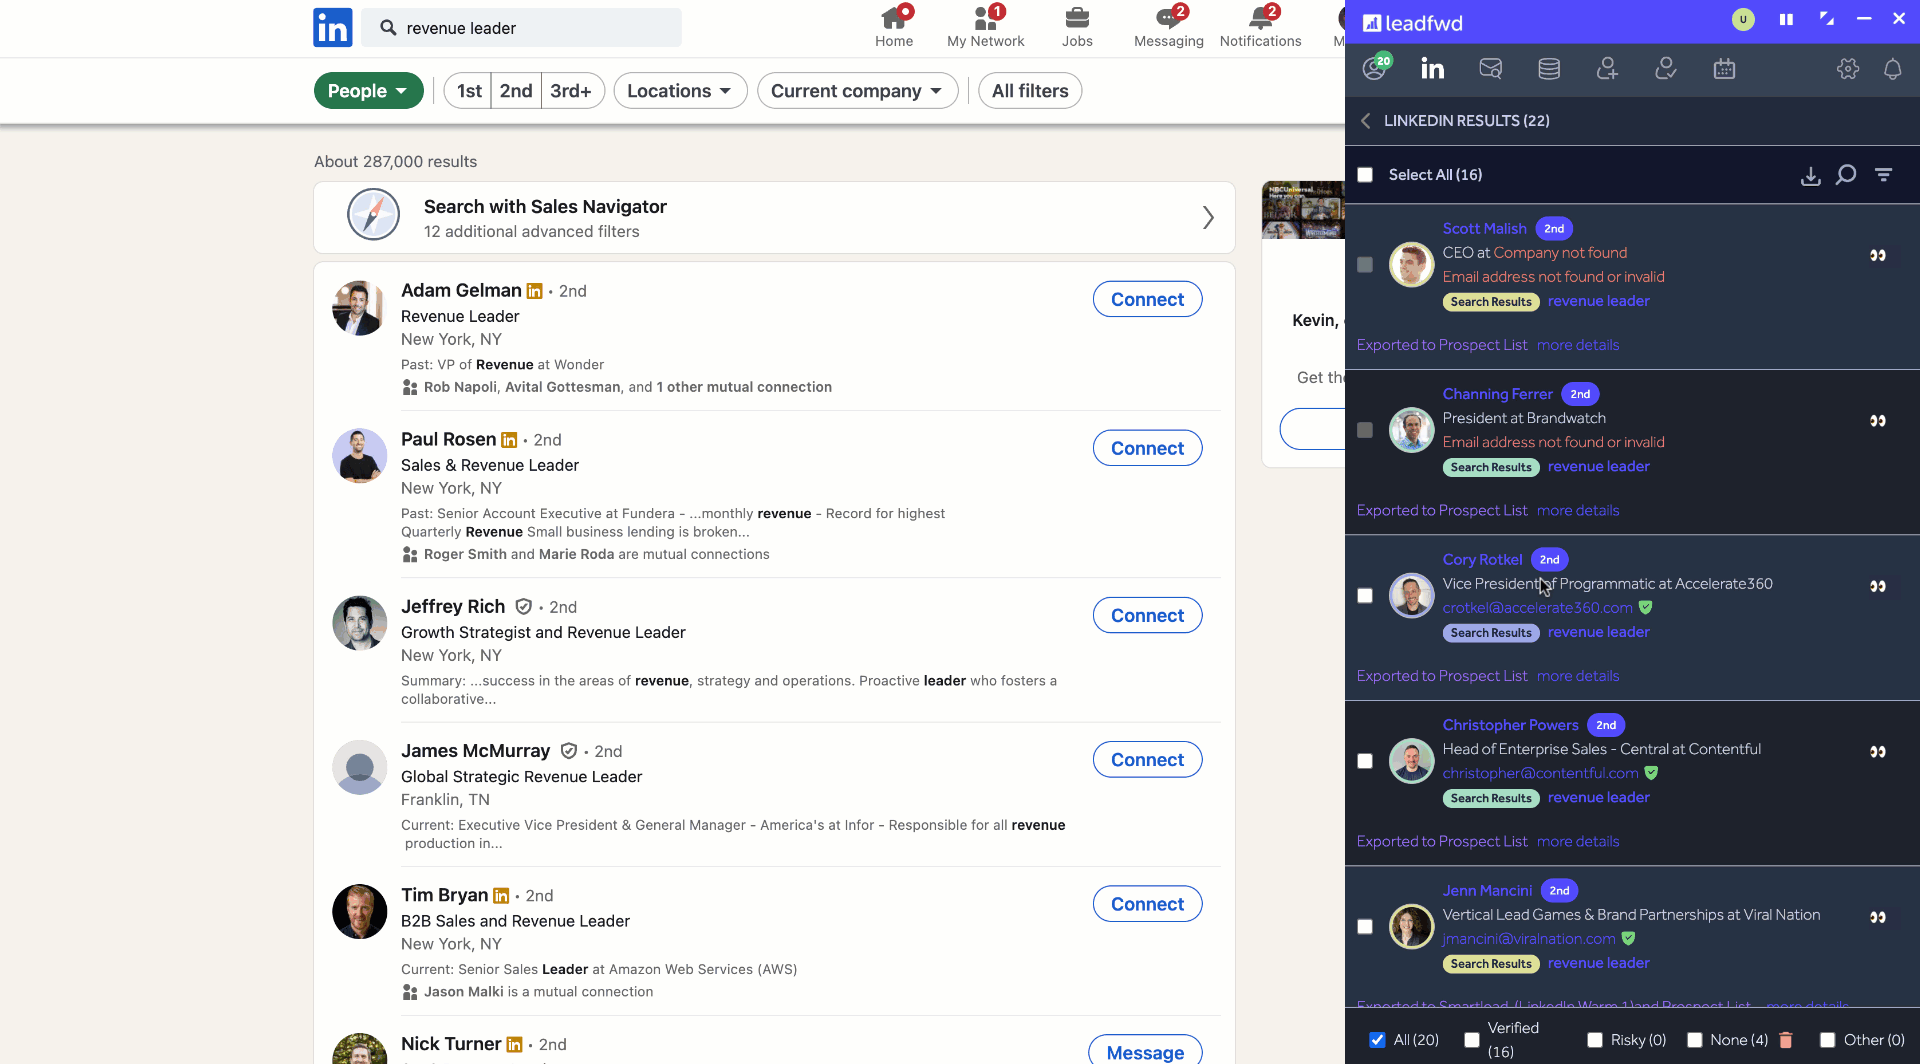The image size is (1920, 1064).
Task: Open the Notifications tab
Action: point(1261,27)
